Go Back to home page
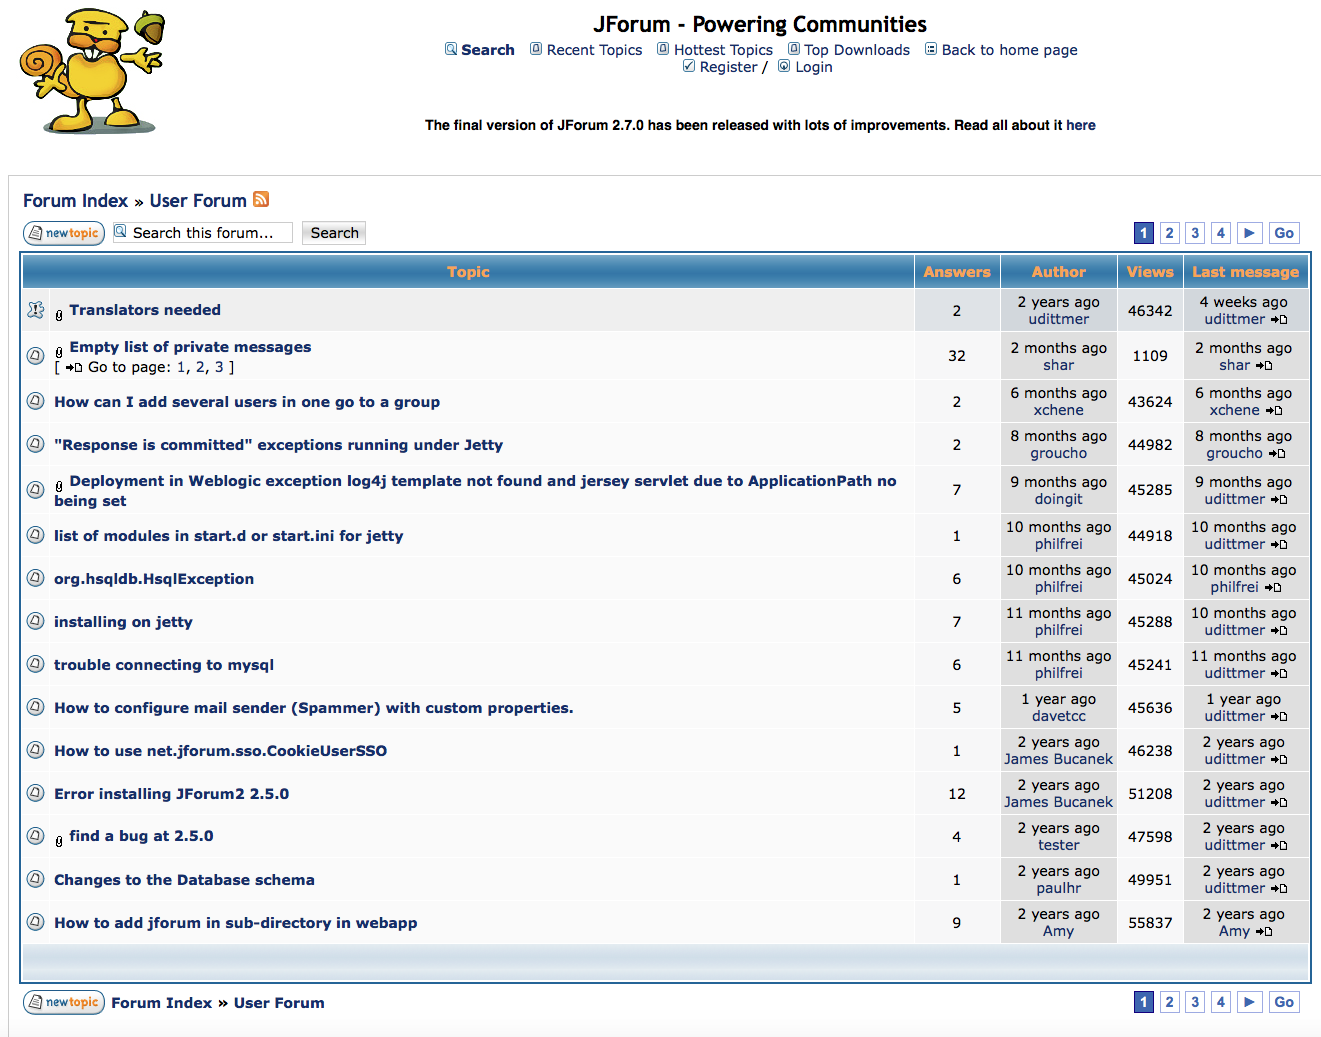 pyautogui.click(x=1009, y=50)
